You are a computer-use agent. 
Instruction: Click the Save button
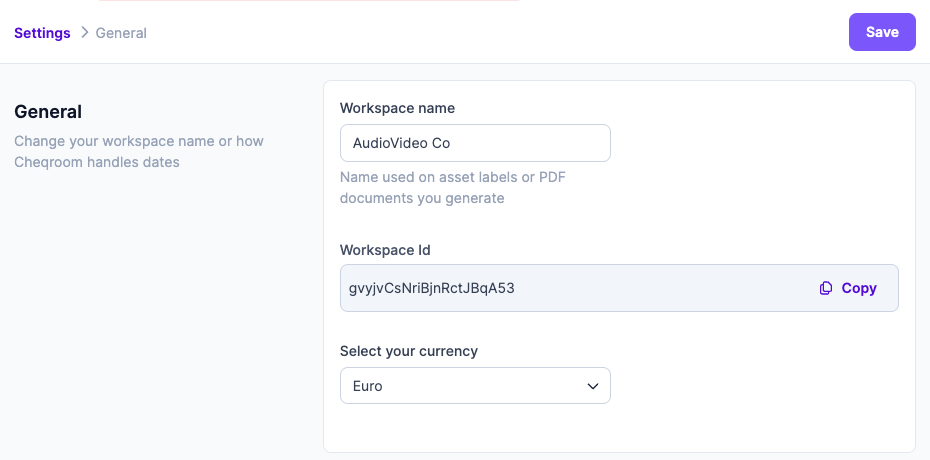click(882, 32)
